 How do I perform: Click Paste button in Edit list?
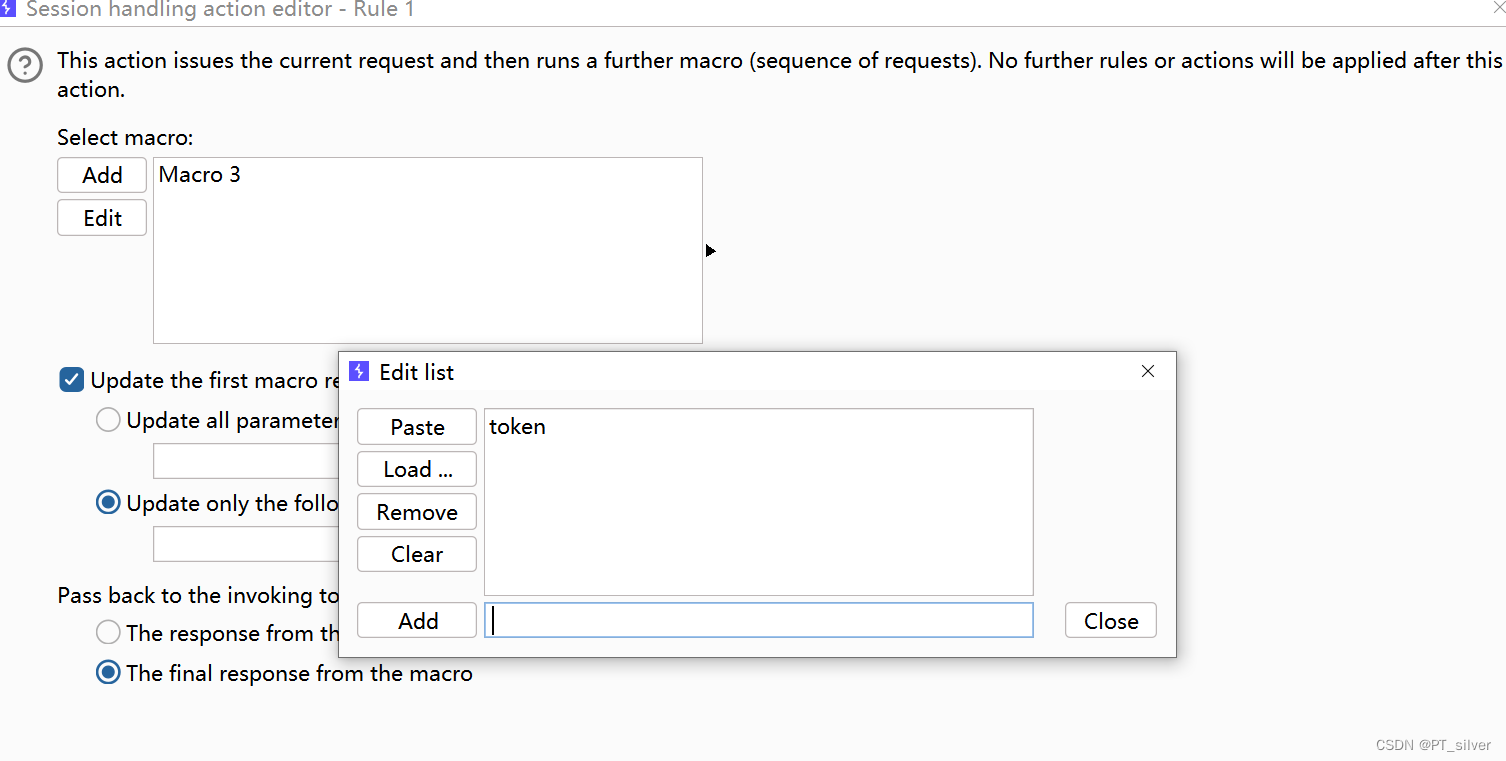coord(417,427)
